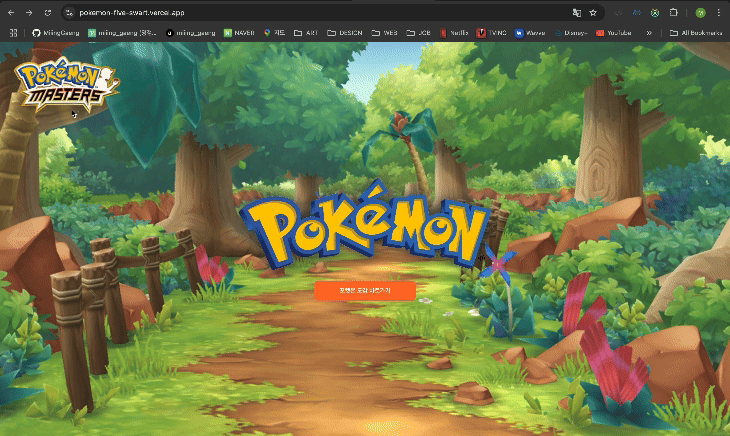Open the green miing_gaang bookmark
This screenshot has width=730, height=436.
click(122, 33)
